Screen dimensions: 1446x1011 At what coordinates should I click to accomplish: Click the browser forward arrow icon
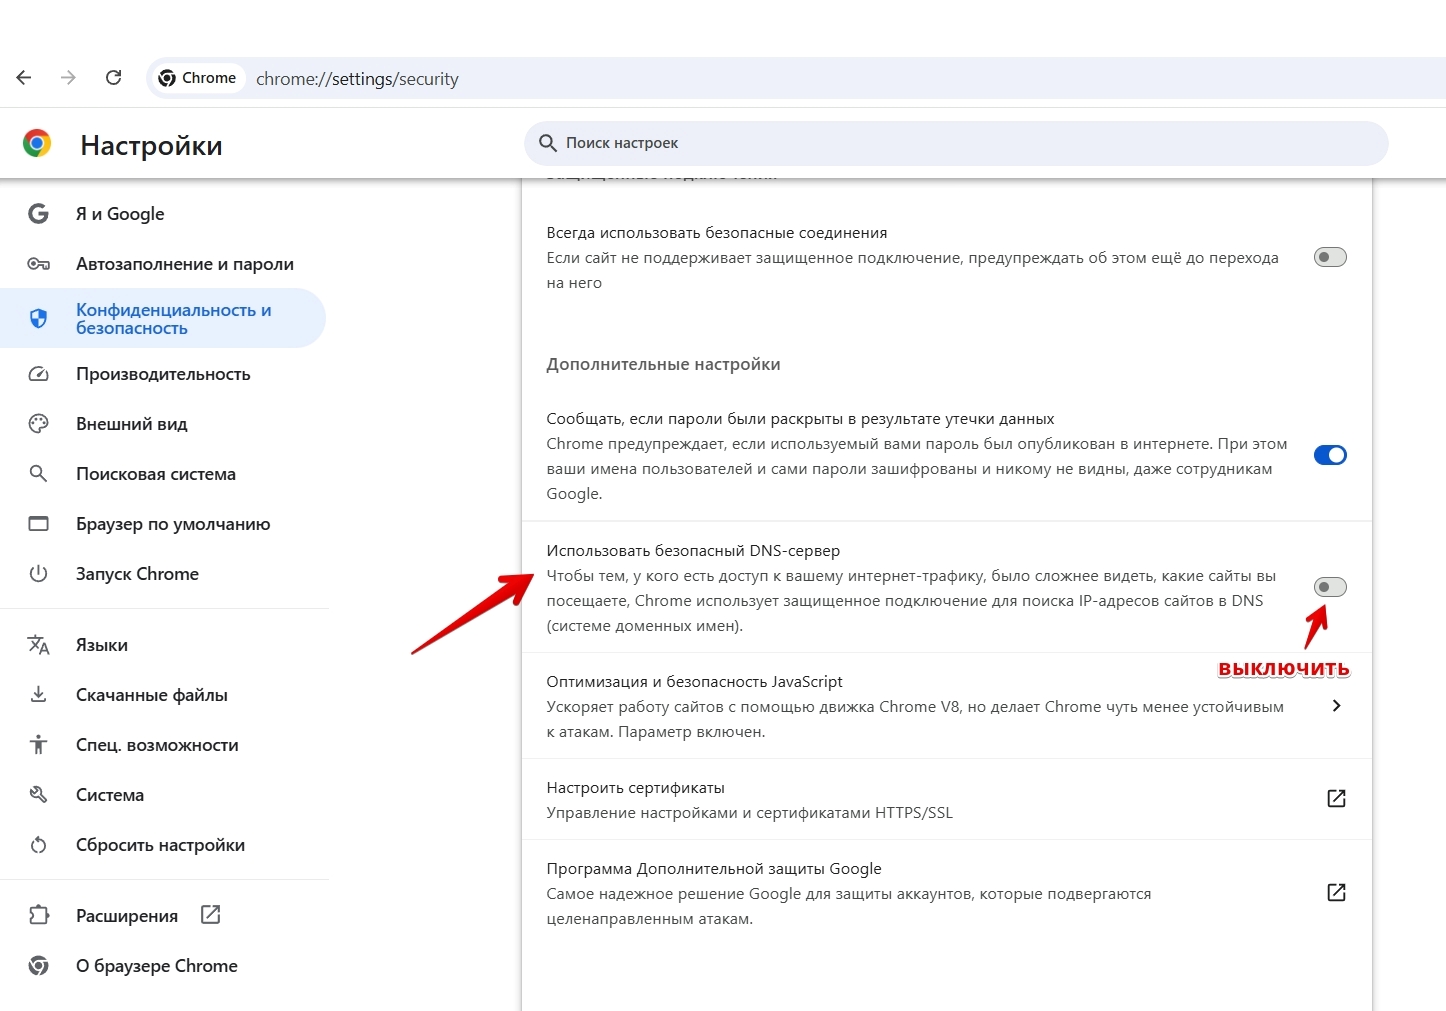[68, 78]
